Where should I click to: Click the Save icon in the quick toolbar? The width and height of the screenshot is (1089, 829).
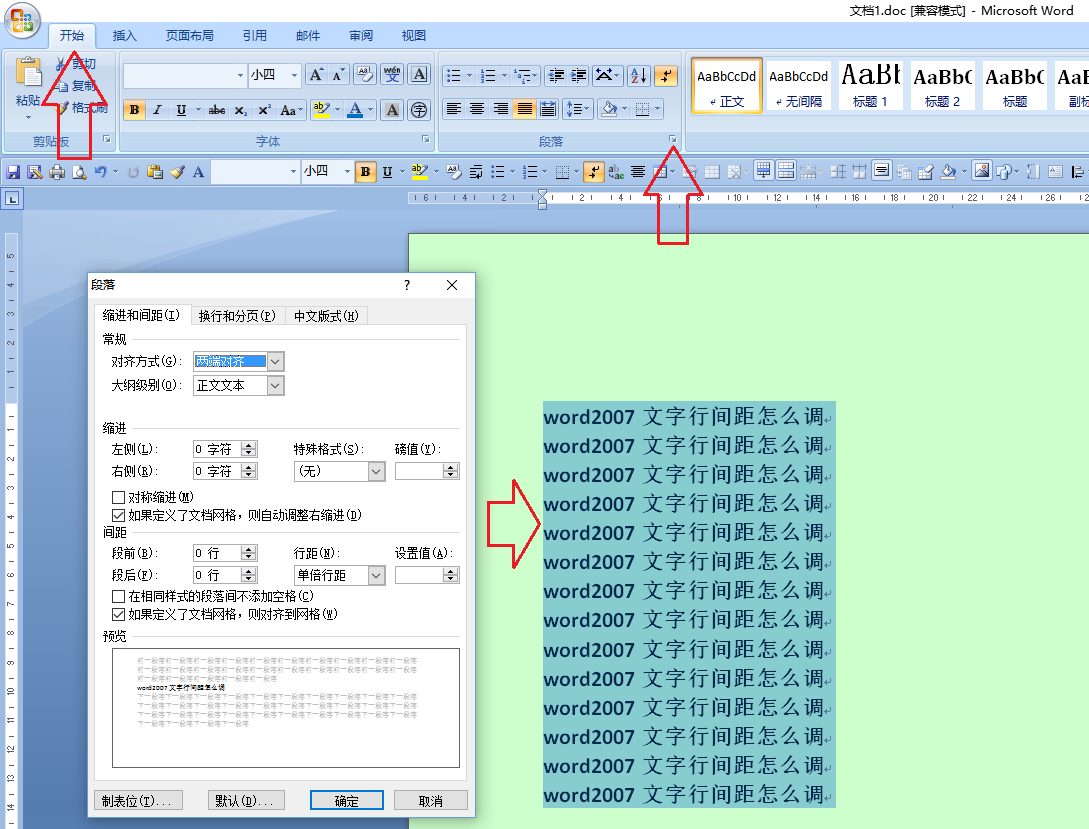click(x=13, y=171)
